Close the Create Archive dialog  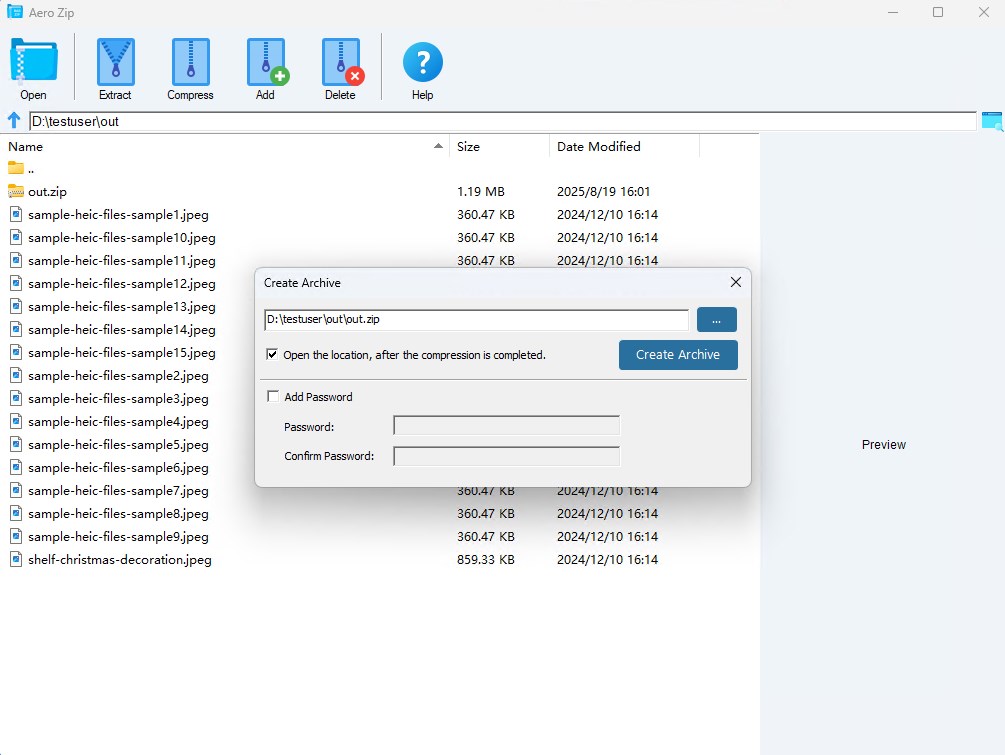point(736,282)
